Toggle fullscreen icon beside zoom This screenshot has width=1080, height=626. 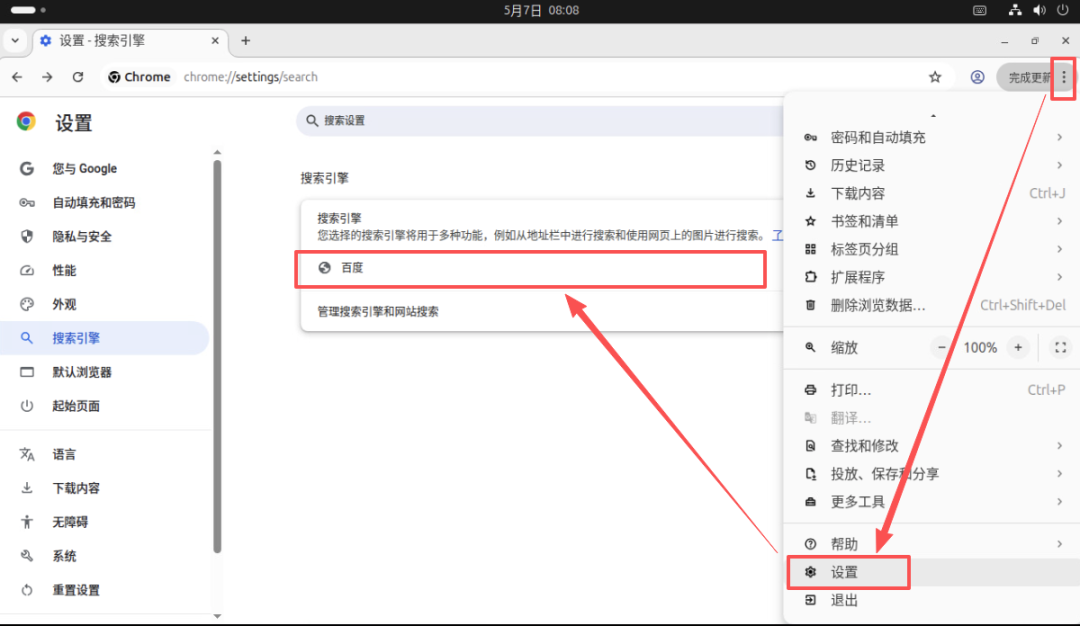click(x=1061, y=348)
